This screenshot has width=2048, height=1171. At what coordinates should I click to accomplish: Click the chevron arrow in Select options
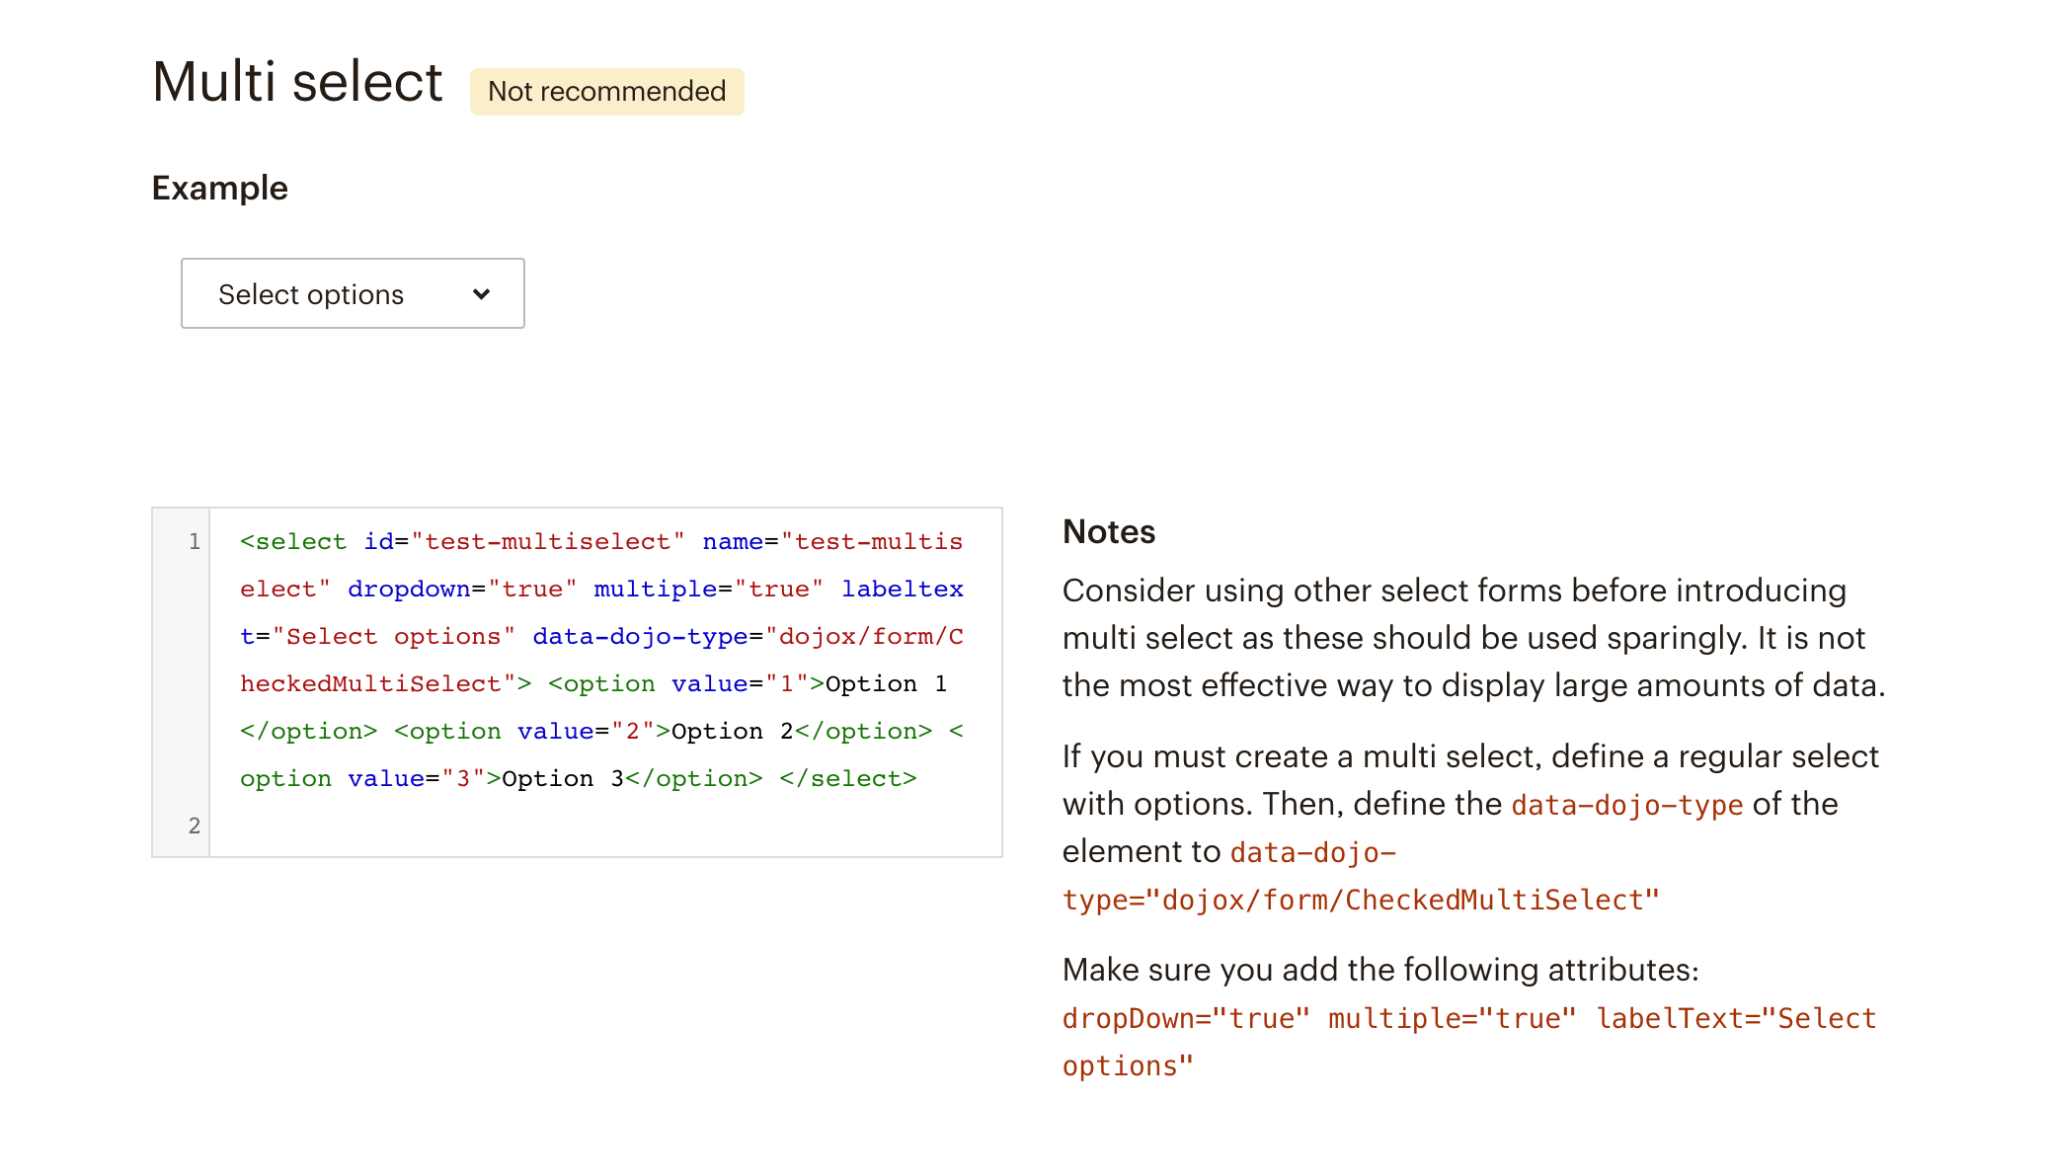click(481, 294)
